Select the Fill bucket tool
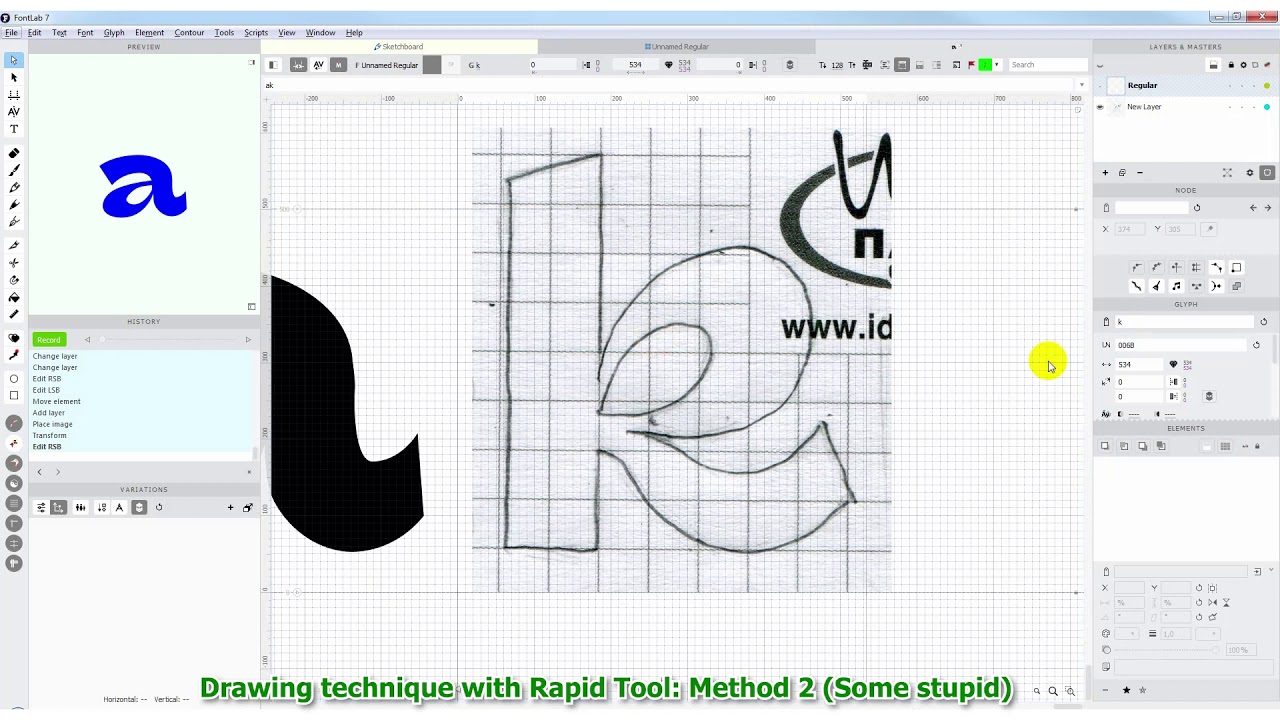This screenshot has width=1280, height=720. (x=14, y=297)
